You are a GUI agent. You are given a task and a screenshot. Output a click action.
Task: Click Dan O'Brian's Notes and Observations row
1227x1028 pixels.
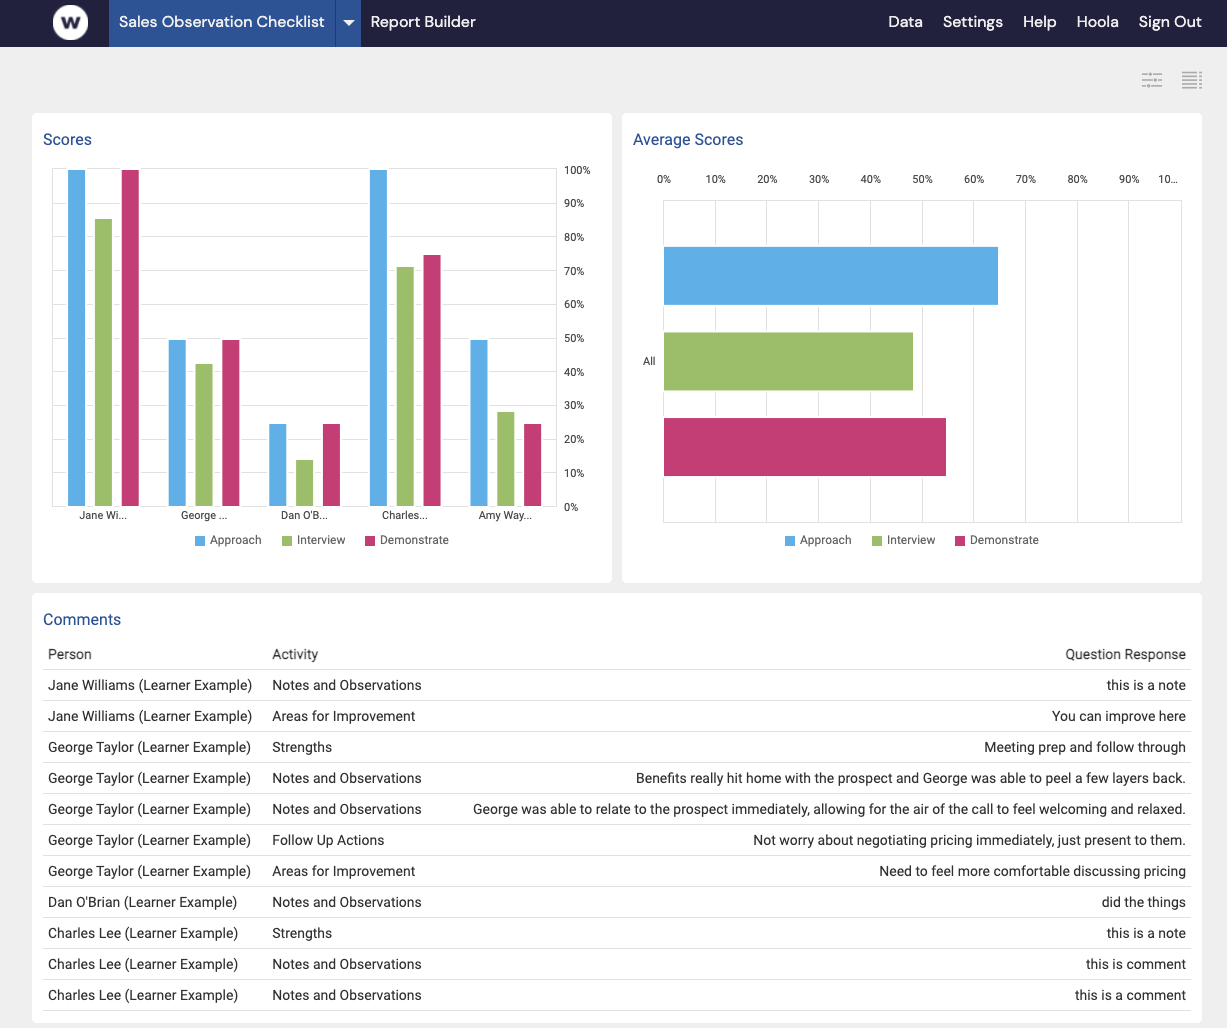(346, 902)
